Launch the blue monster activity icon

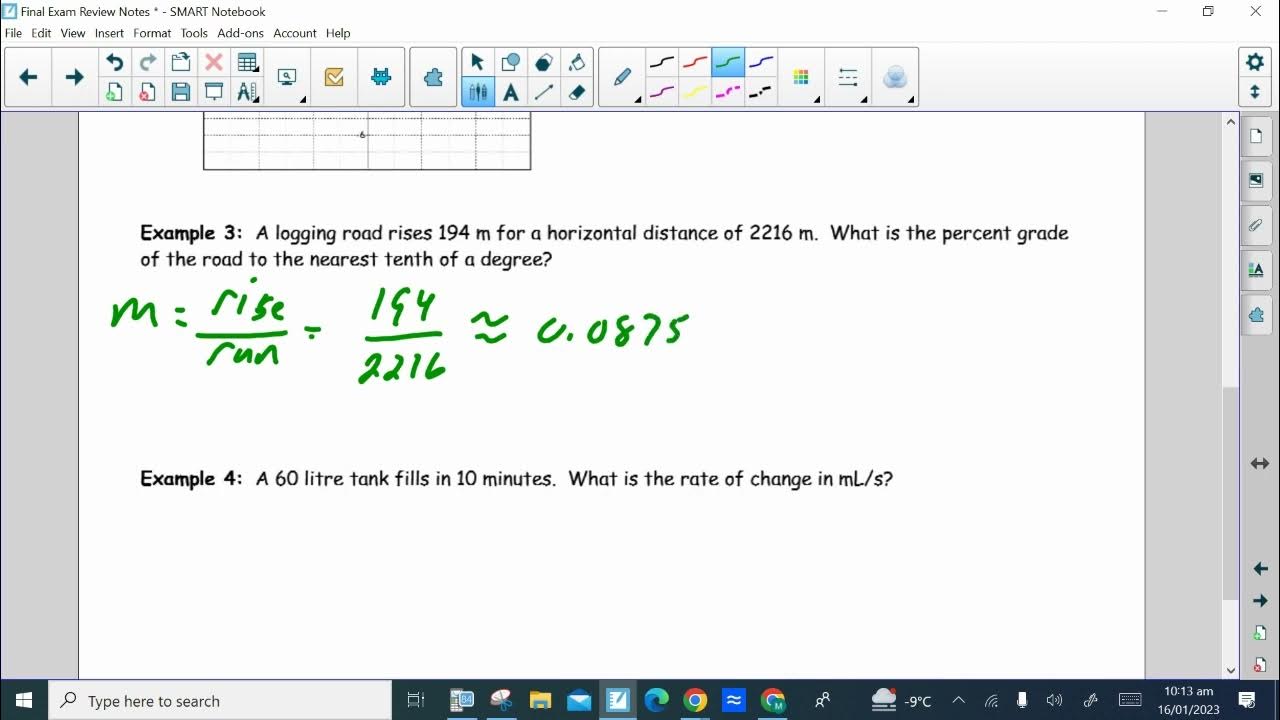tap(381, 77)
